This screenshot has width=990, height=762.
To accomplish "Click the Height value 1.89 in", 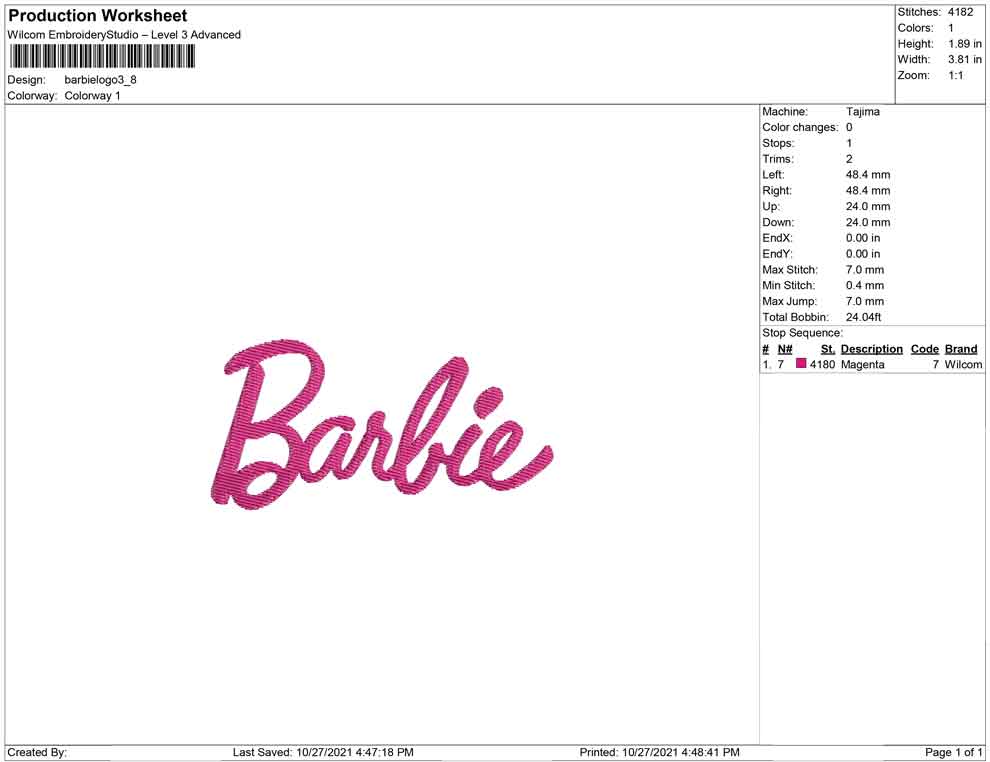I will click(965, 44).
